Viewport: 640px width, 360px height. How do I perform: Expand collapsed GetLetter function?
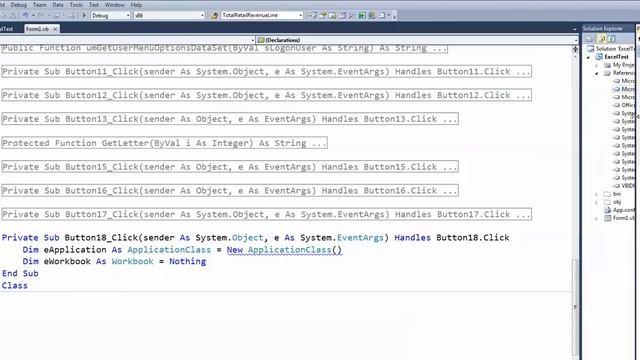point(164,143)
